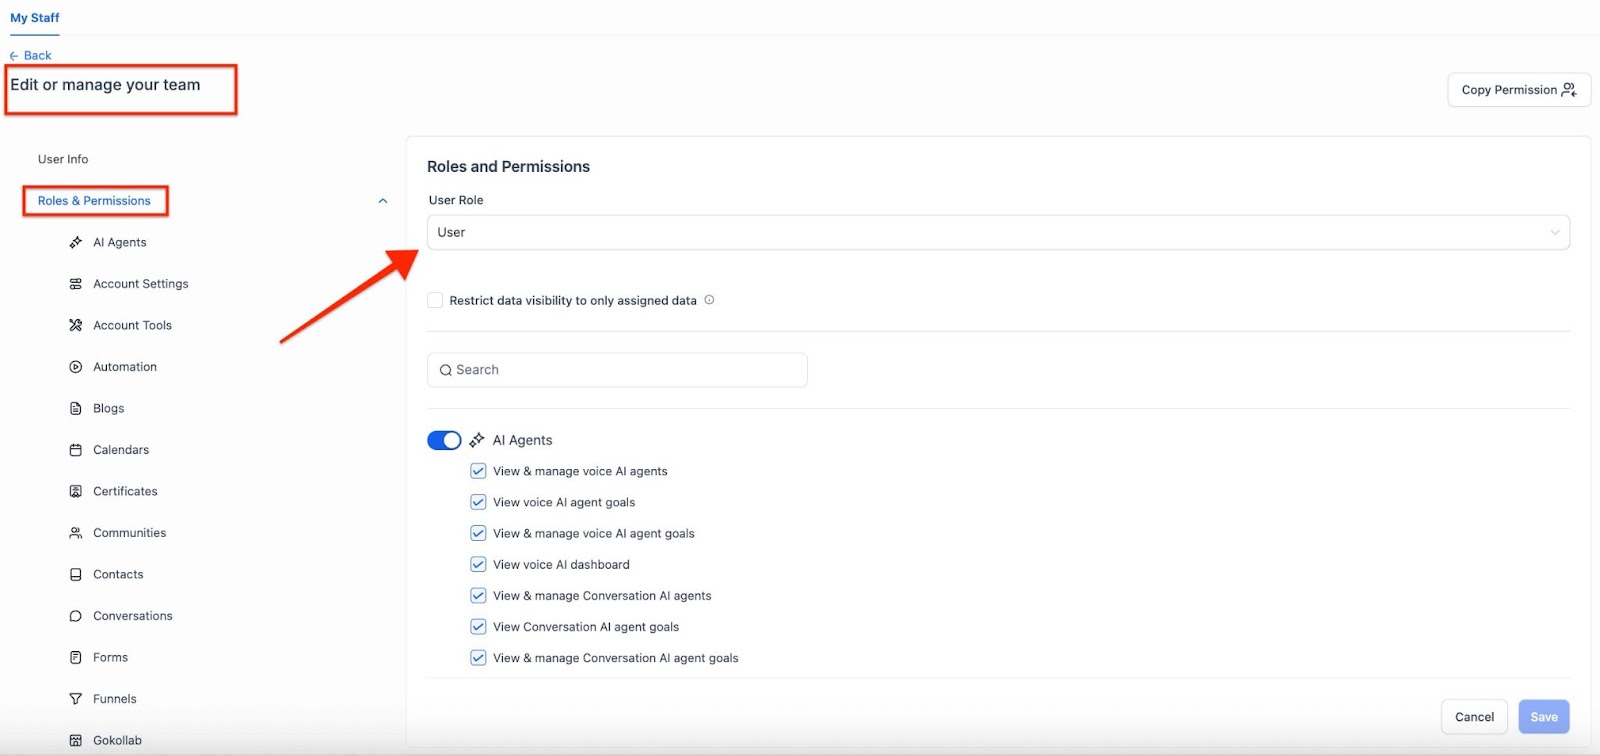Click the Funnels filter icon
1600x755 pixels.
[75, 699]
